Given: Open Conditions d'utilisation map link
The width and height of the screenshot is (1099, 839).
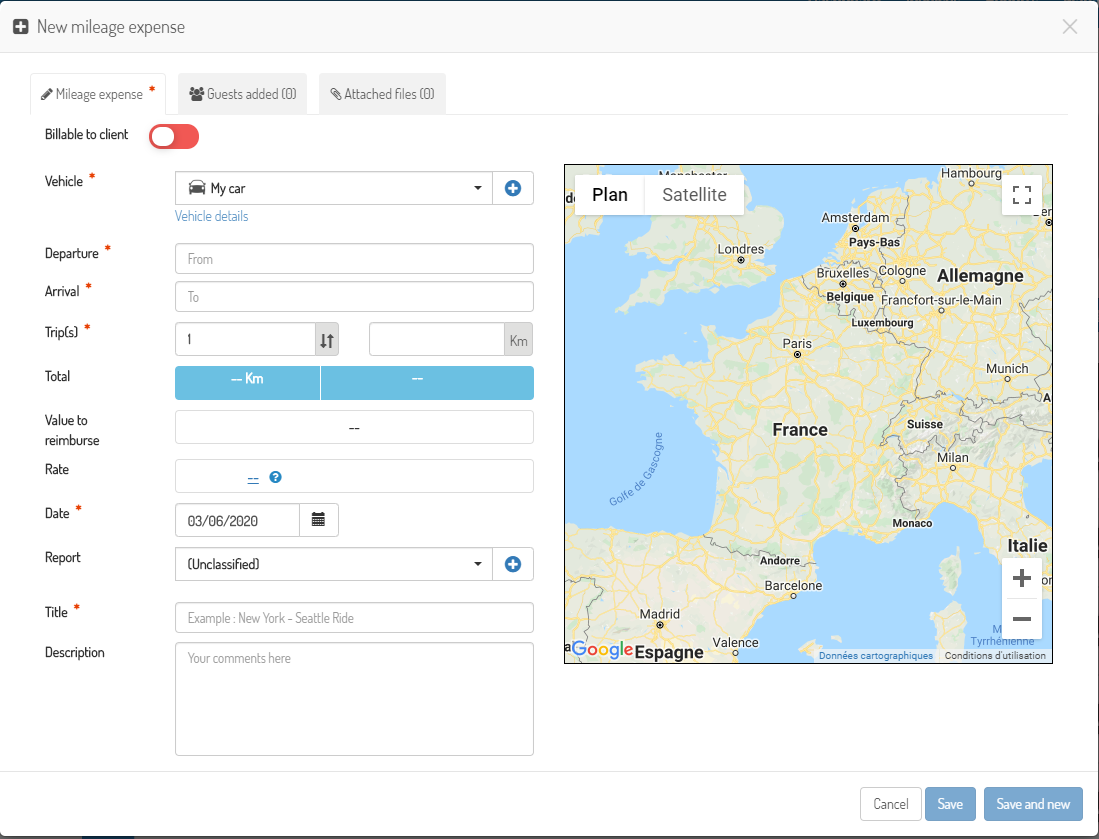Looking at the screenshot, I should pos(995,655).
